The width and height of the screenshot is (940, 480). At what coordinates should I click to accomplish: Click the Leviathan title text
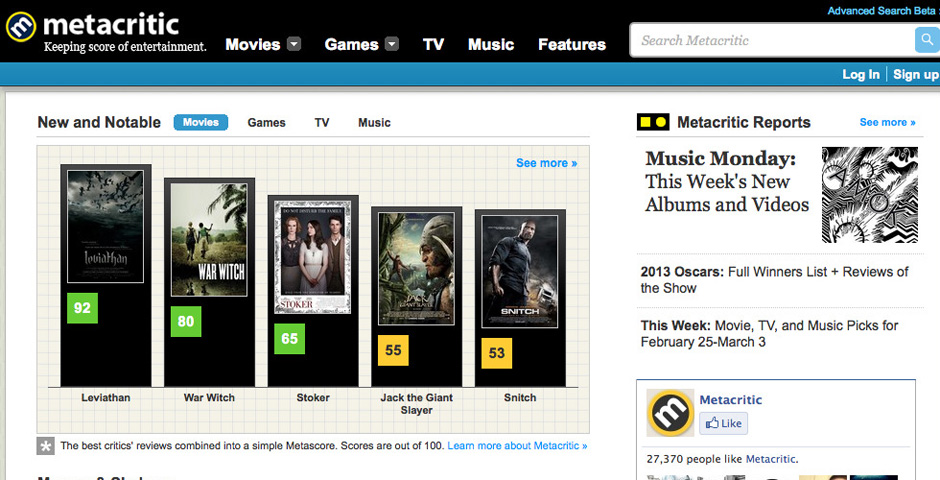[x=106, y=397]
